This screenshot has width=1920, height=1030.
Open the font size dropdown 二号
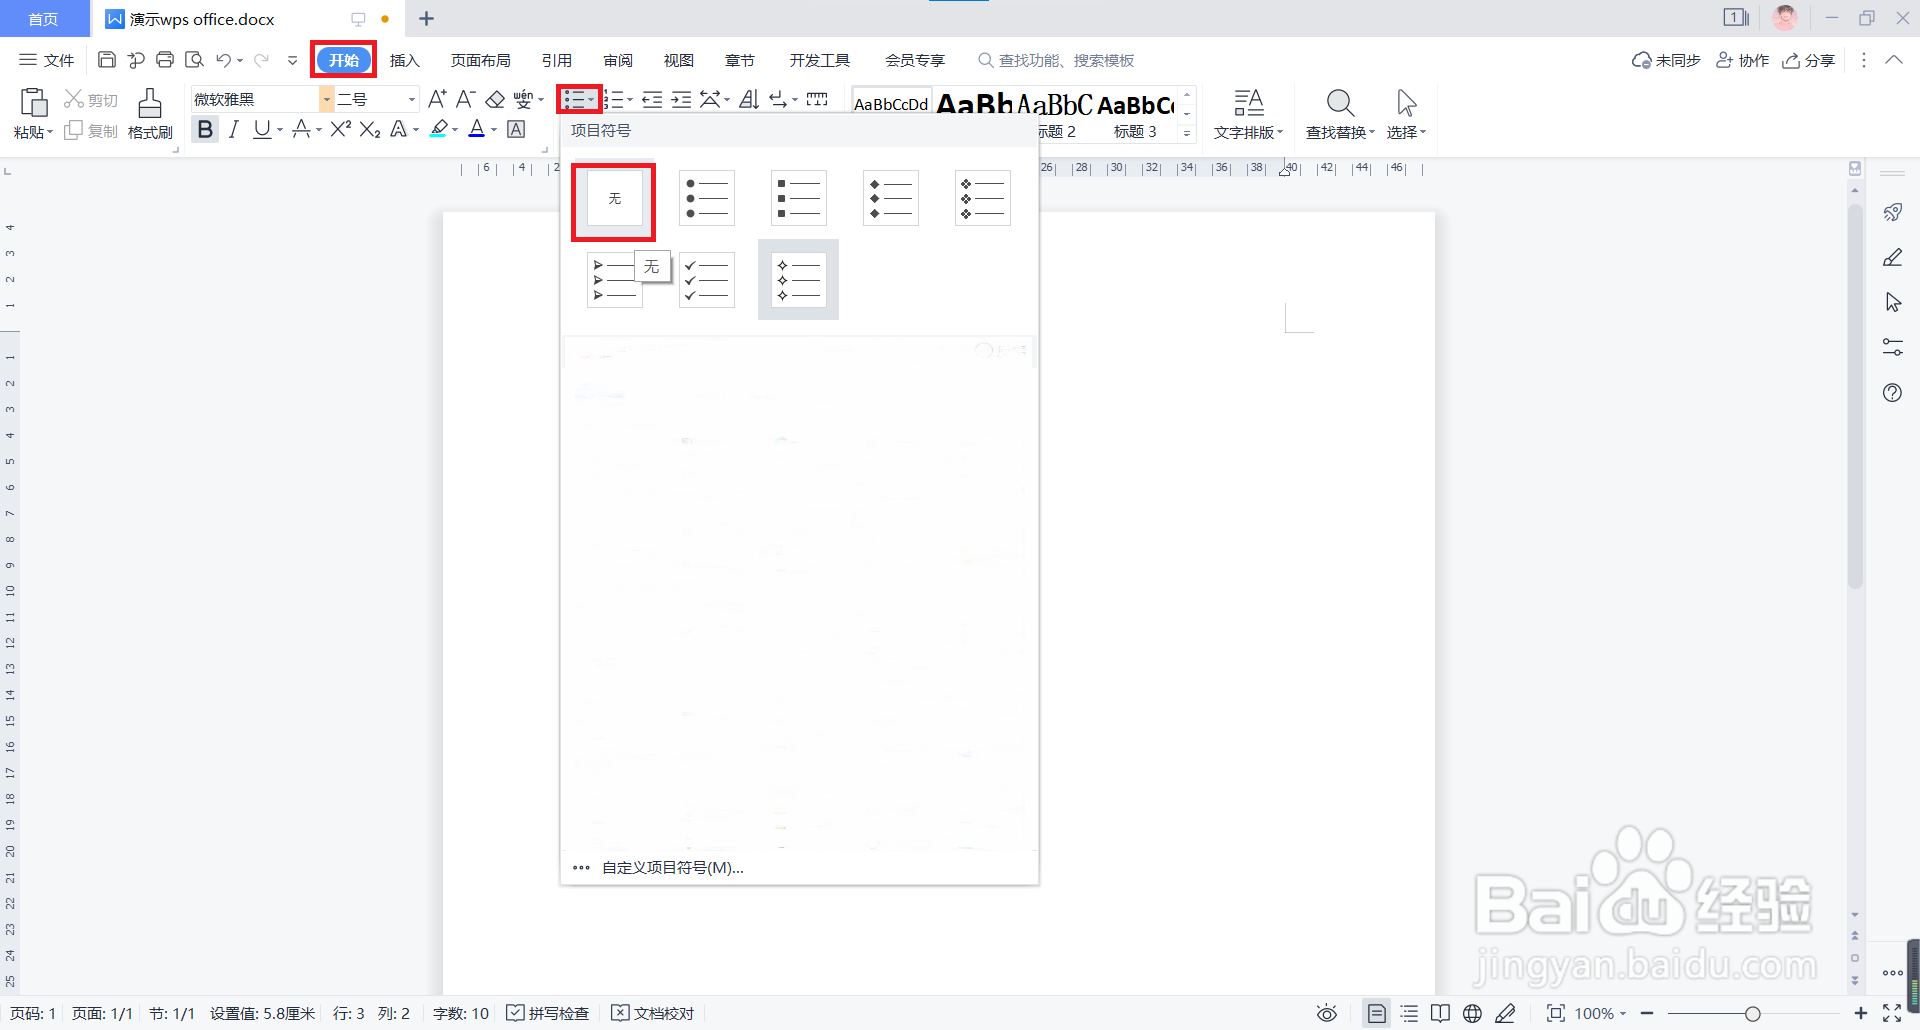pos(411,99)
